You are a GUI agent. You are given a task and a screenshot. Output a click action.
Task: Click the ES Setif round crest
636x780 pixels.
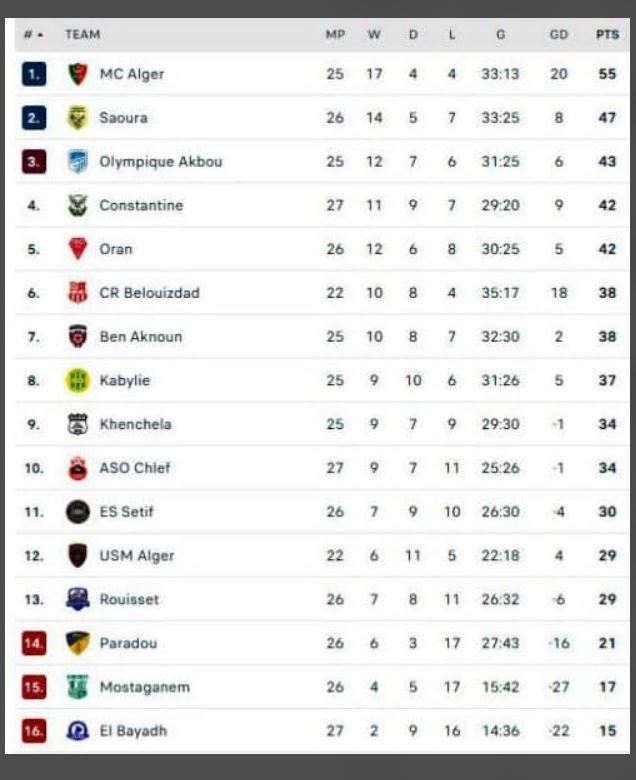tap(77, 512)
